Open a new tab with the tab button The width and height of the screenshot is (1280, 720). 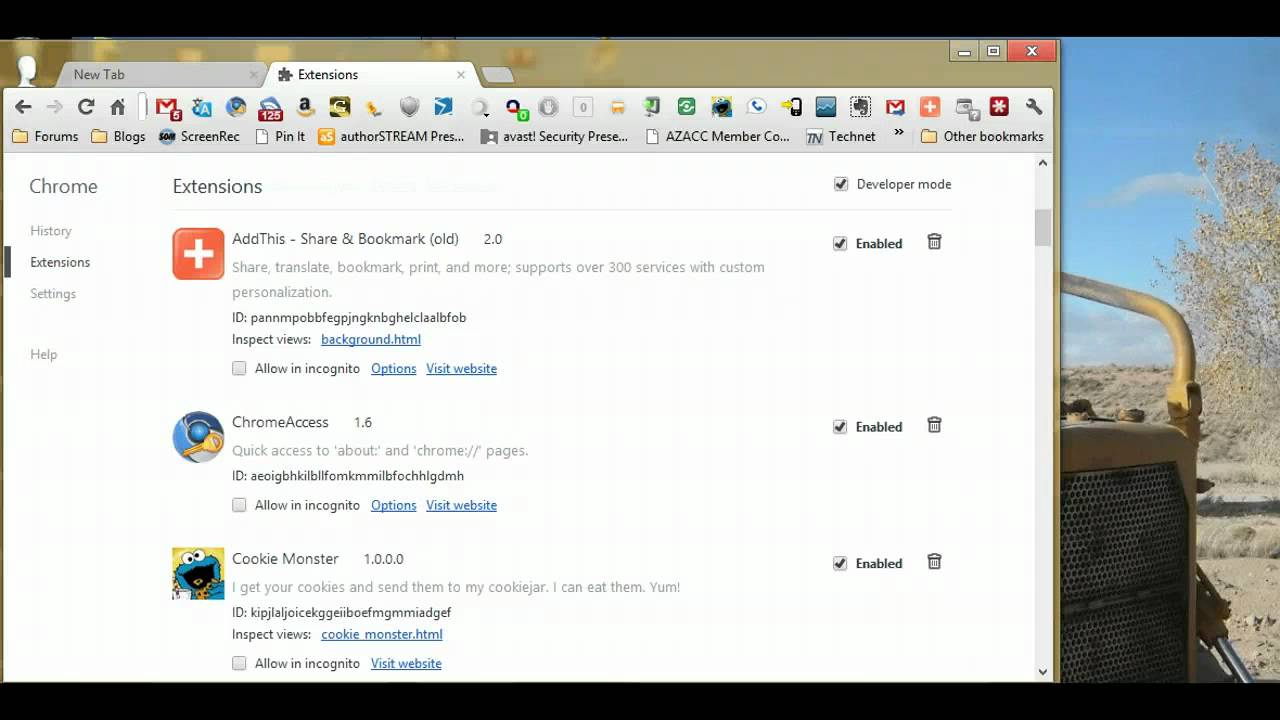497,75
